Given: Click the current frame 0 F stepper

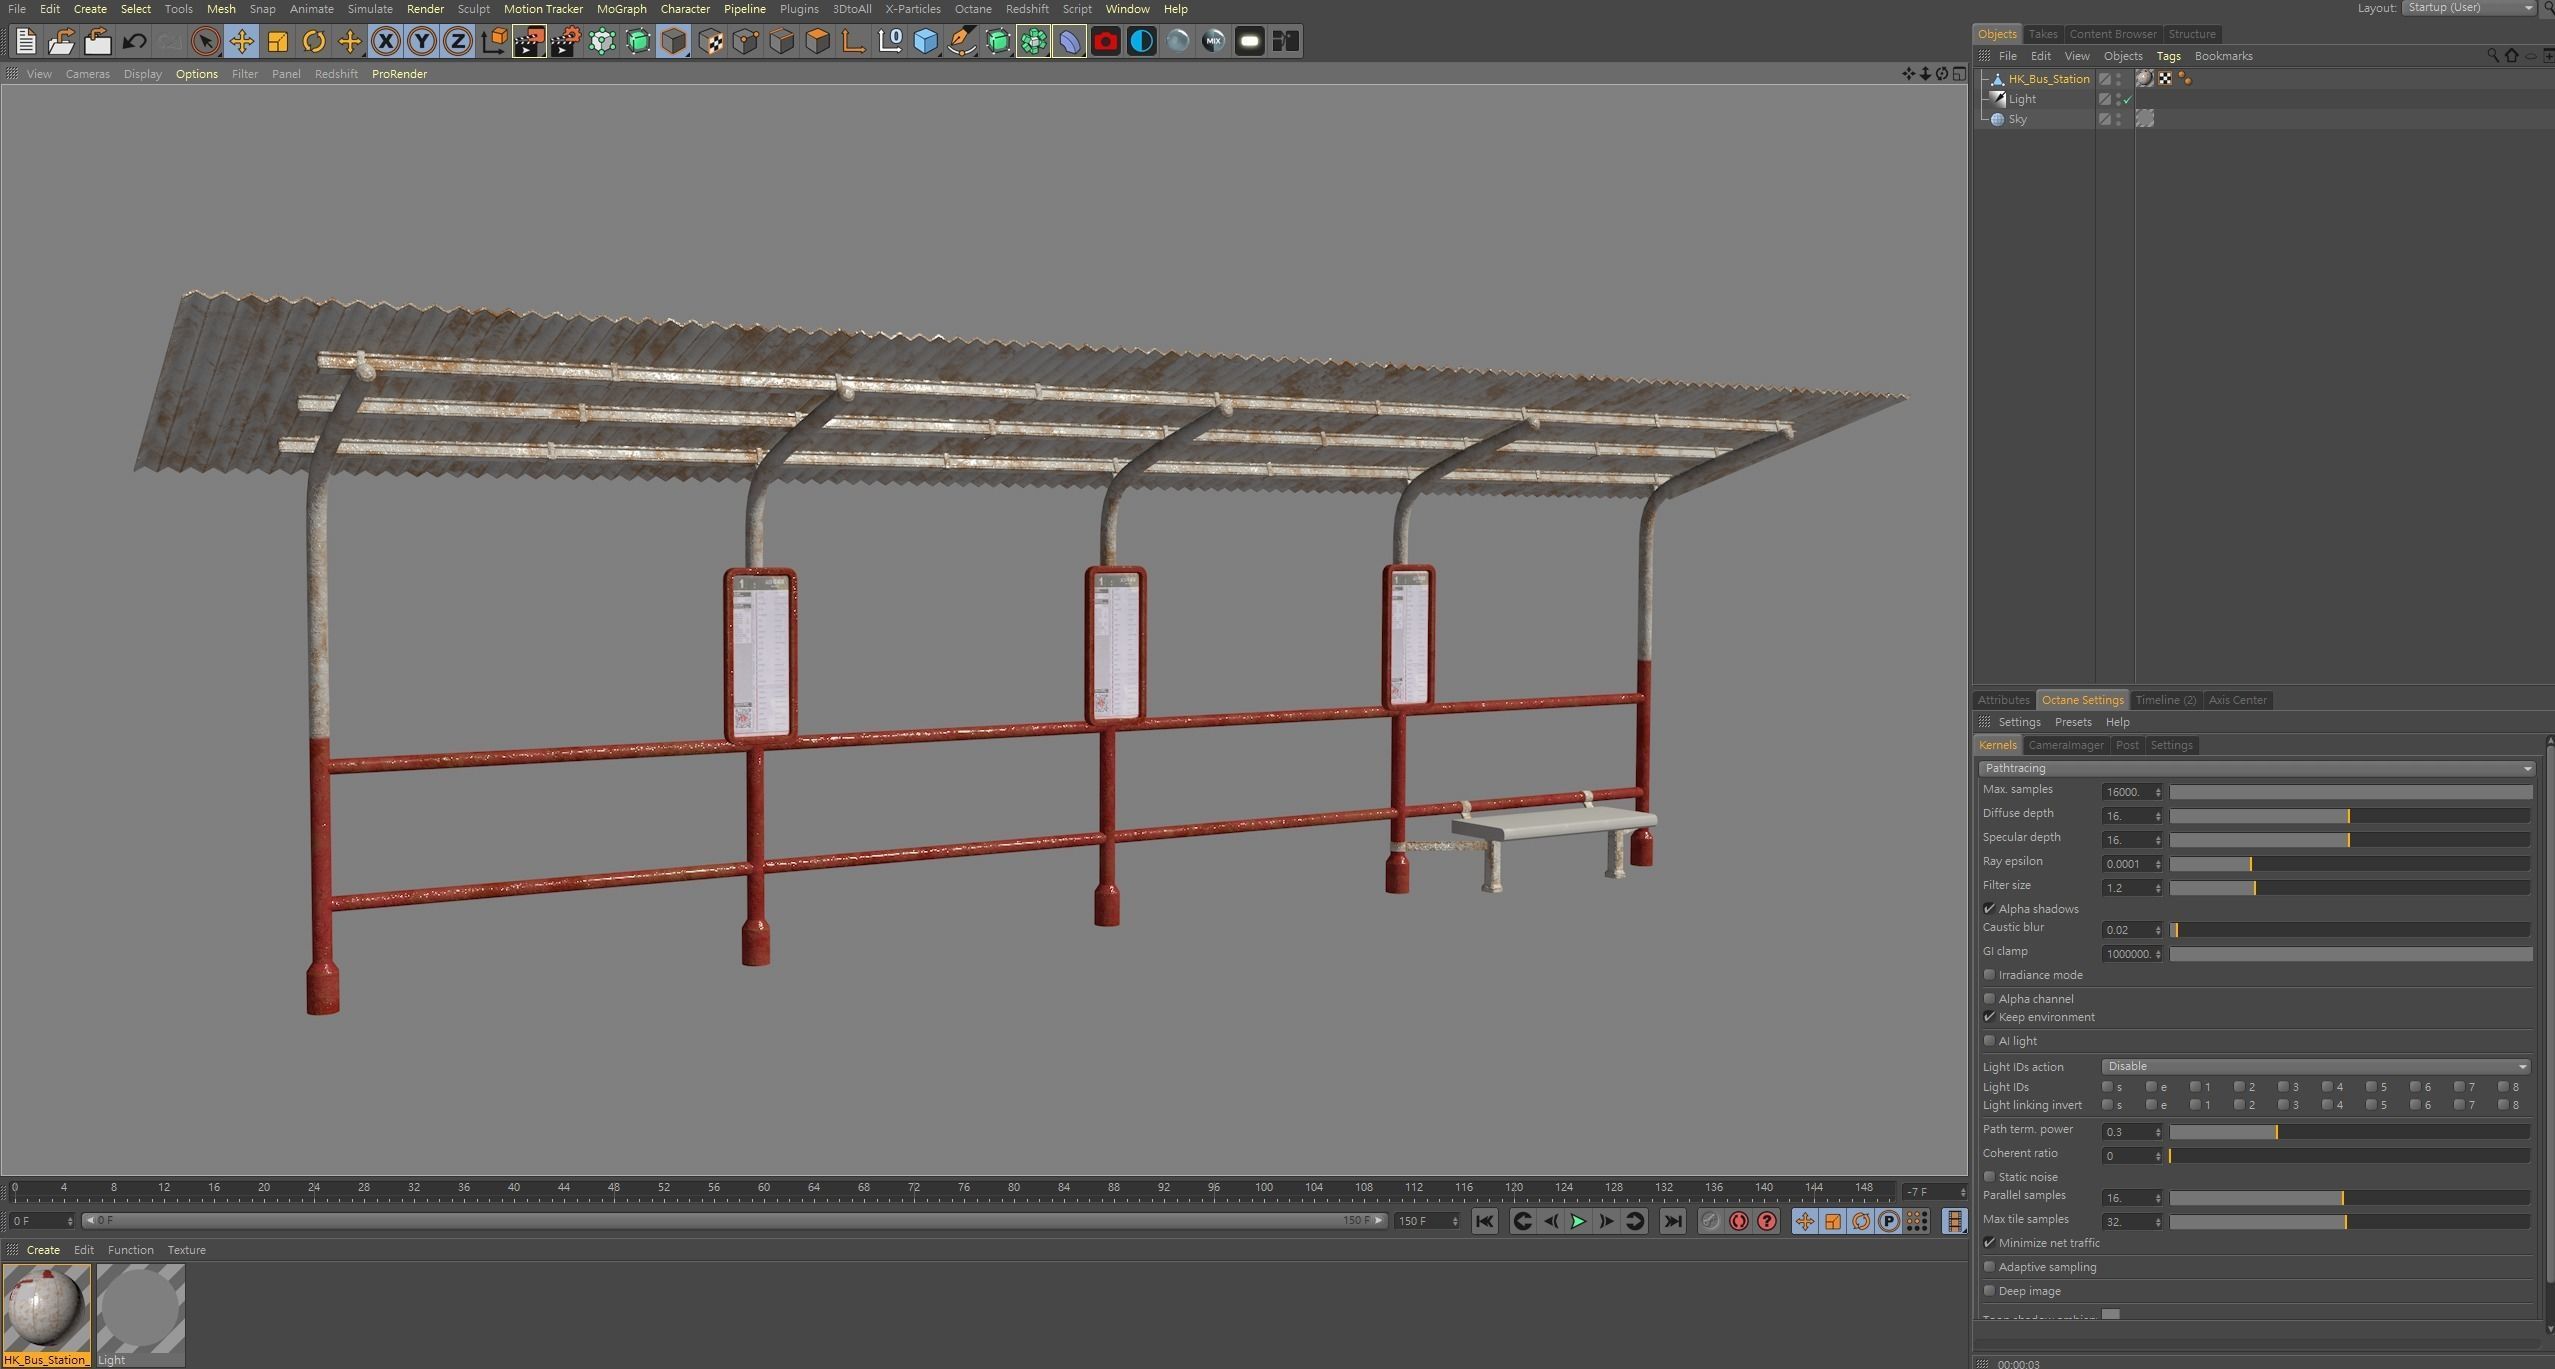Looking at the screenshot, I should click(x=69, y=1221).
